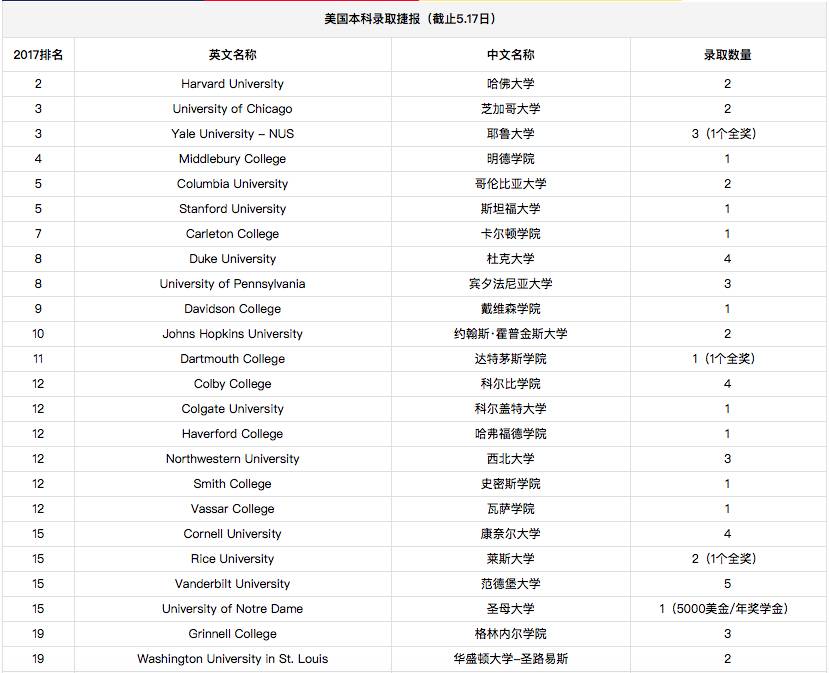Select the 英文名称 column header
The width and height of the screenshot is (829, 673).
233,54
